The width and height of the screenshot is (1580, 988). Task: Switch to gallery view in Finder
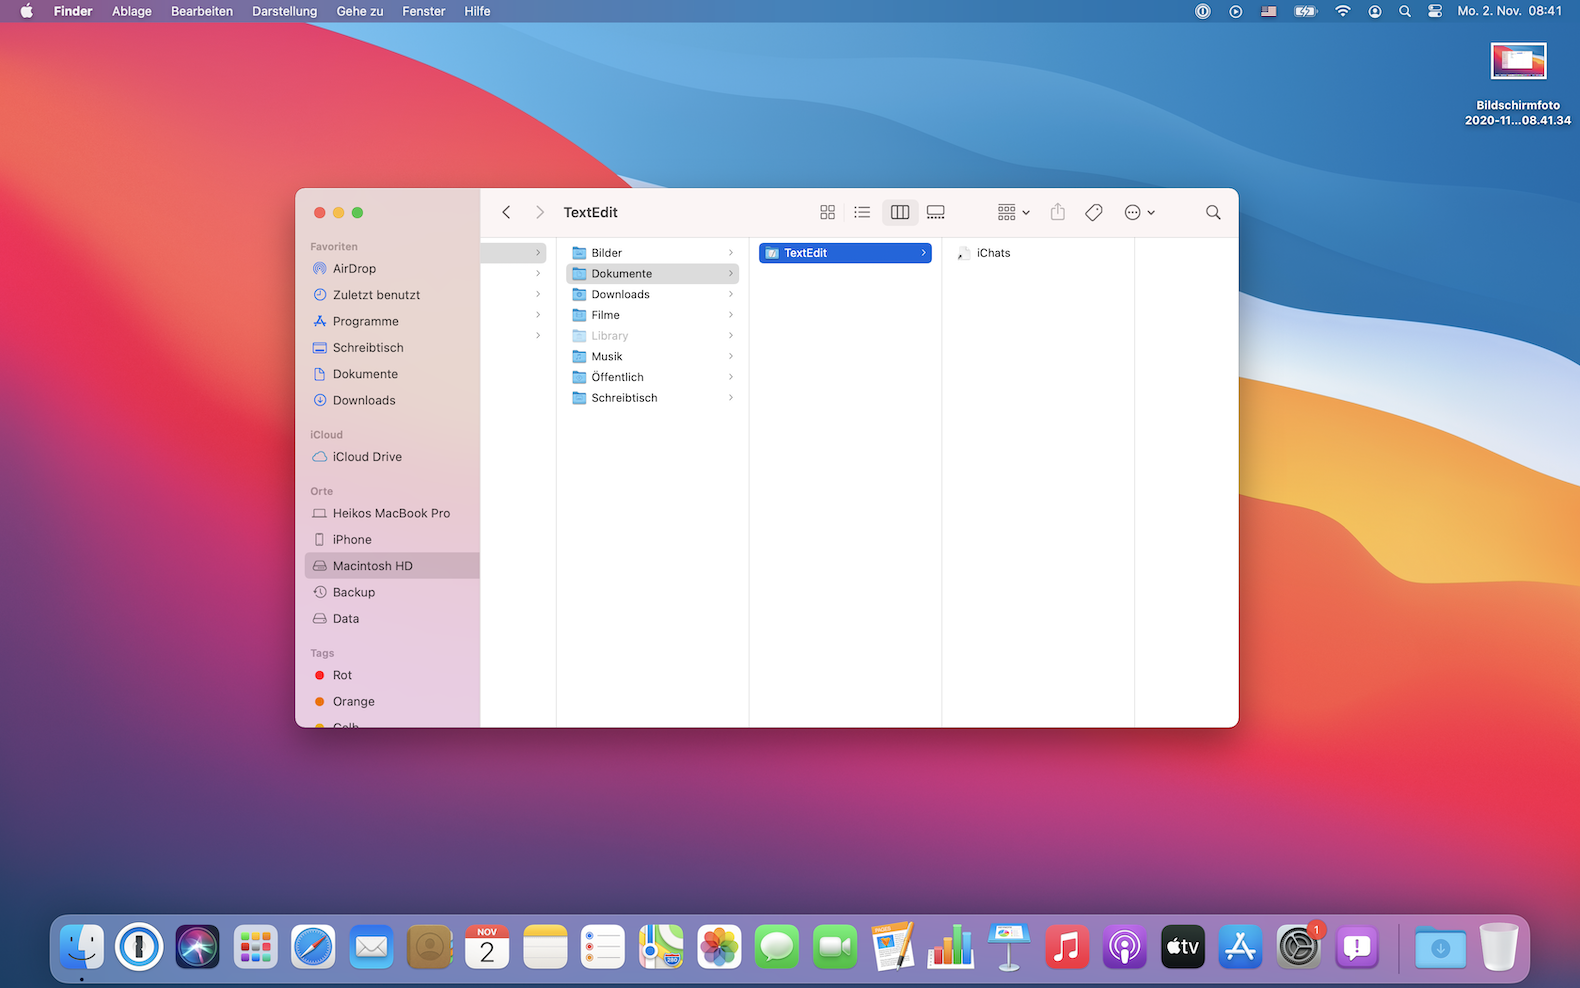tap(936, 212)
